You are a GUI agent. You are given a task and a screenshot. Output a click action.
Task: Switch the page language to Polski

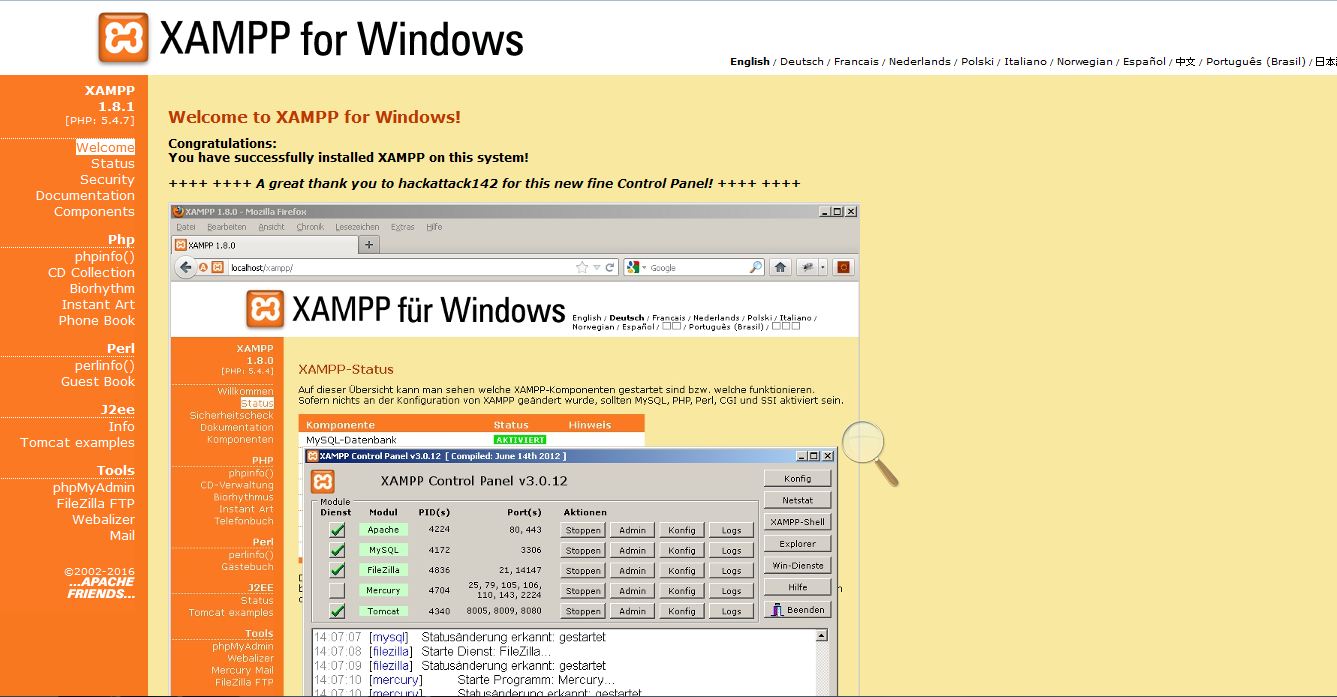pyautogui.click(x=978, y=61)
